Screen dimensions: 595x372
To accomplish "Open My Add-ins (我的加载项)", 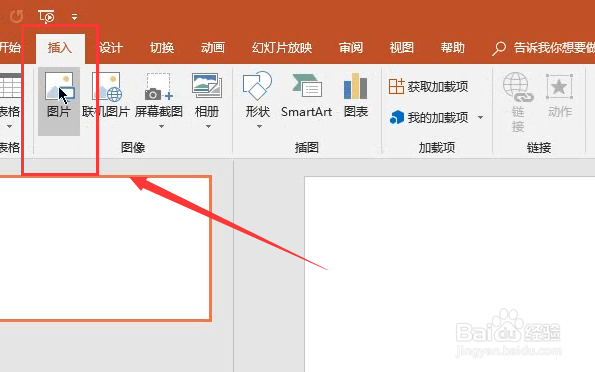I will pyautogui.click(x=429, y=118).
